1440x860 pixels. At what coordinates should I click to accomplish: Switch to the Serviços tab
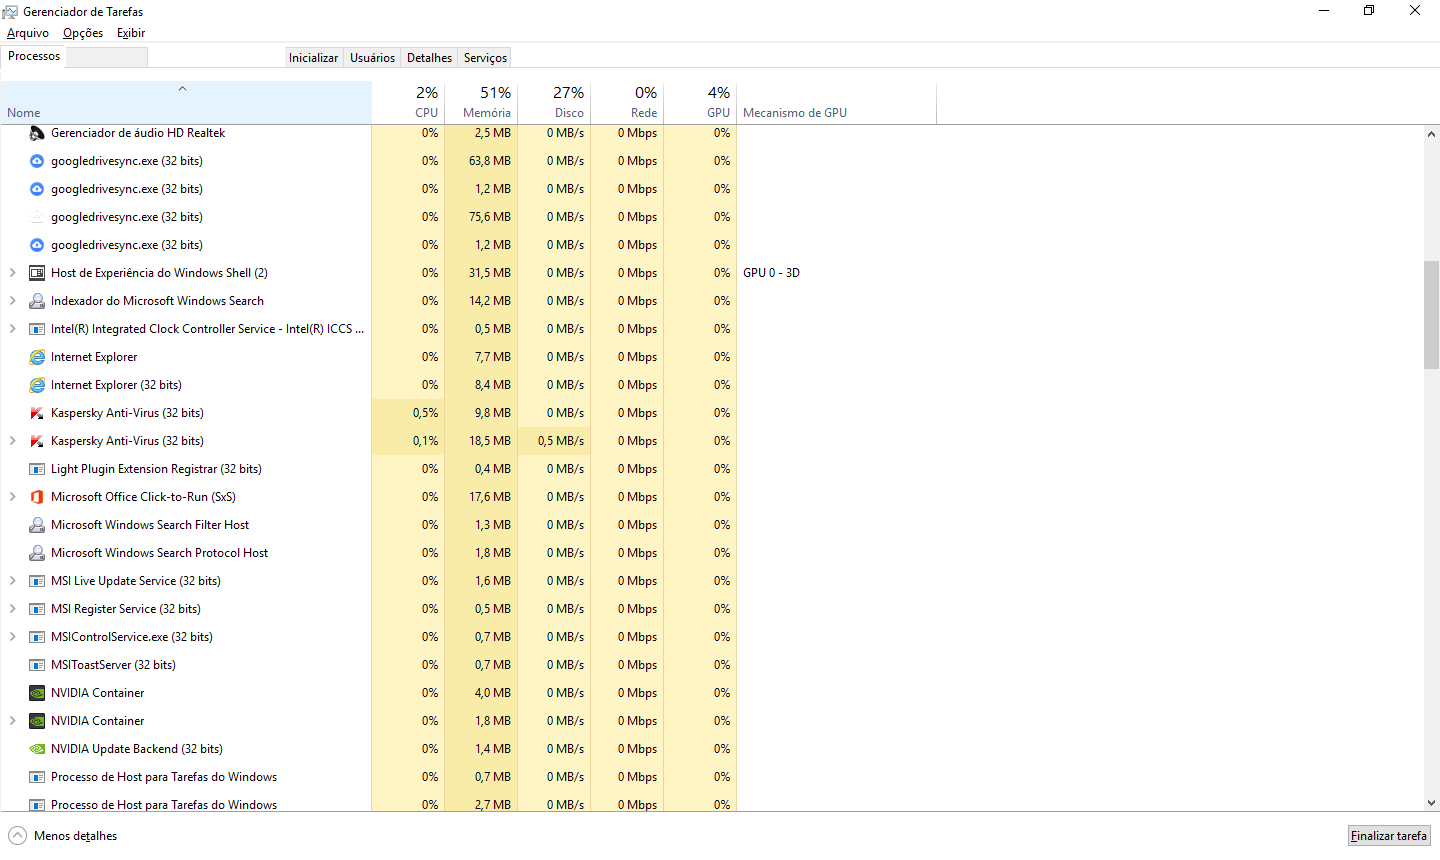coord(485,58)
